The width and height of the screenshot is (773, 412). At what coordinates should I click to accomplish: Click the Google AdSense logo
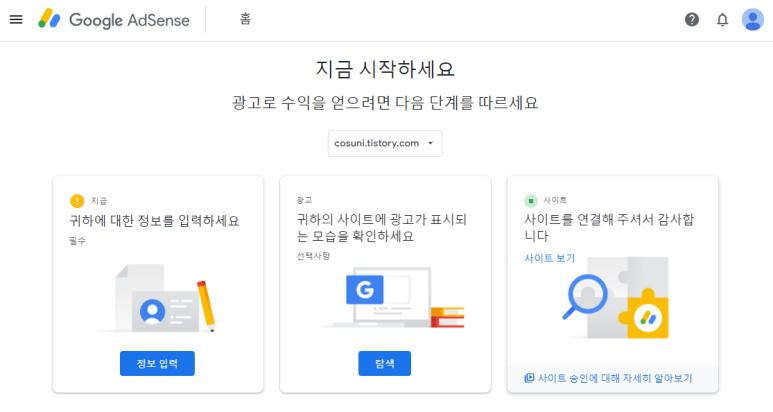[114, 20]
